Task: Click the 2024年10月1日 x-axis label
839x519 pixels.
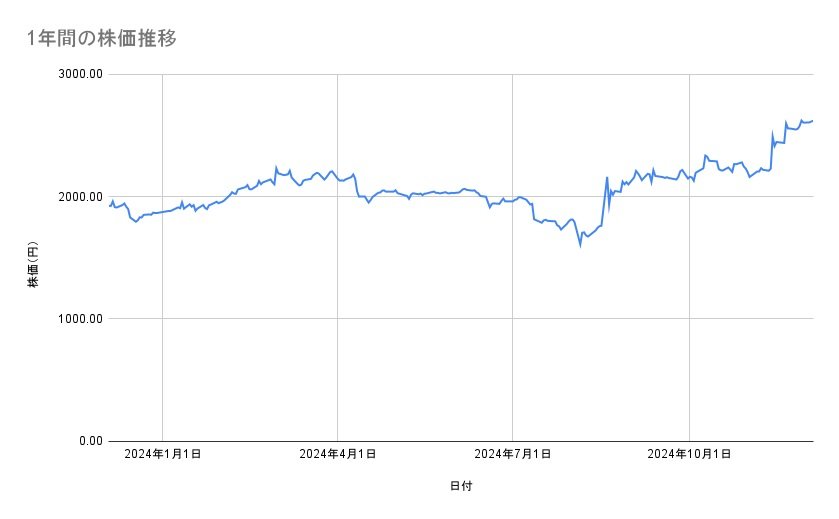Action: coord(689,455)
